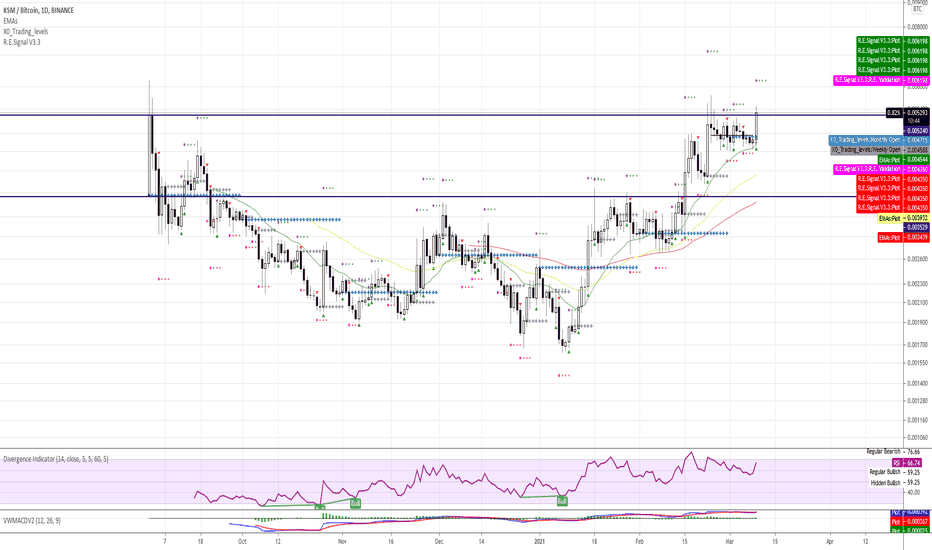The image size is (932, 550).
Task: Click the Bull label near 2021
Action: click(562, 501)
